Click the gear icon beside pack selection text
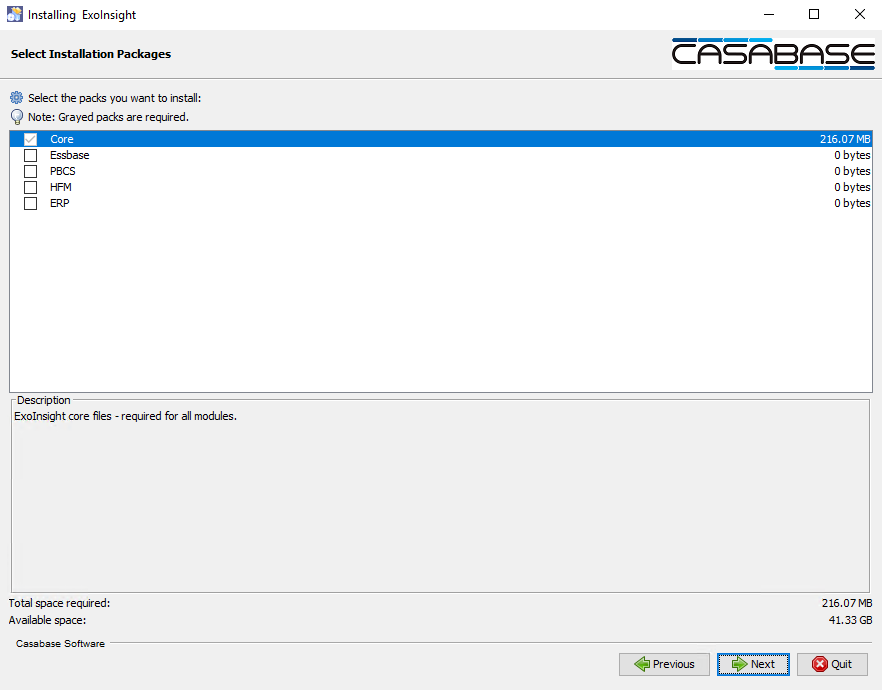This screenshot has width=882, height=690. tap(17, 98)
